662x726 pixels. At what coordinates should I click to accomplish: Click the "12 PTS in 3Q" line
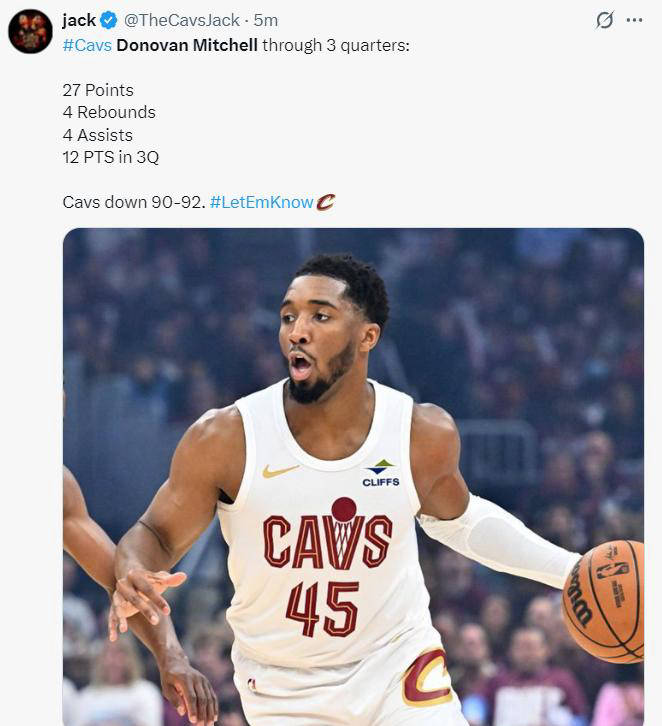[110, 157]
